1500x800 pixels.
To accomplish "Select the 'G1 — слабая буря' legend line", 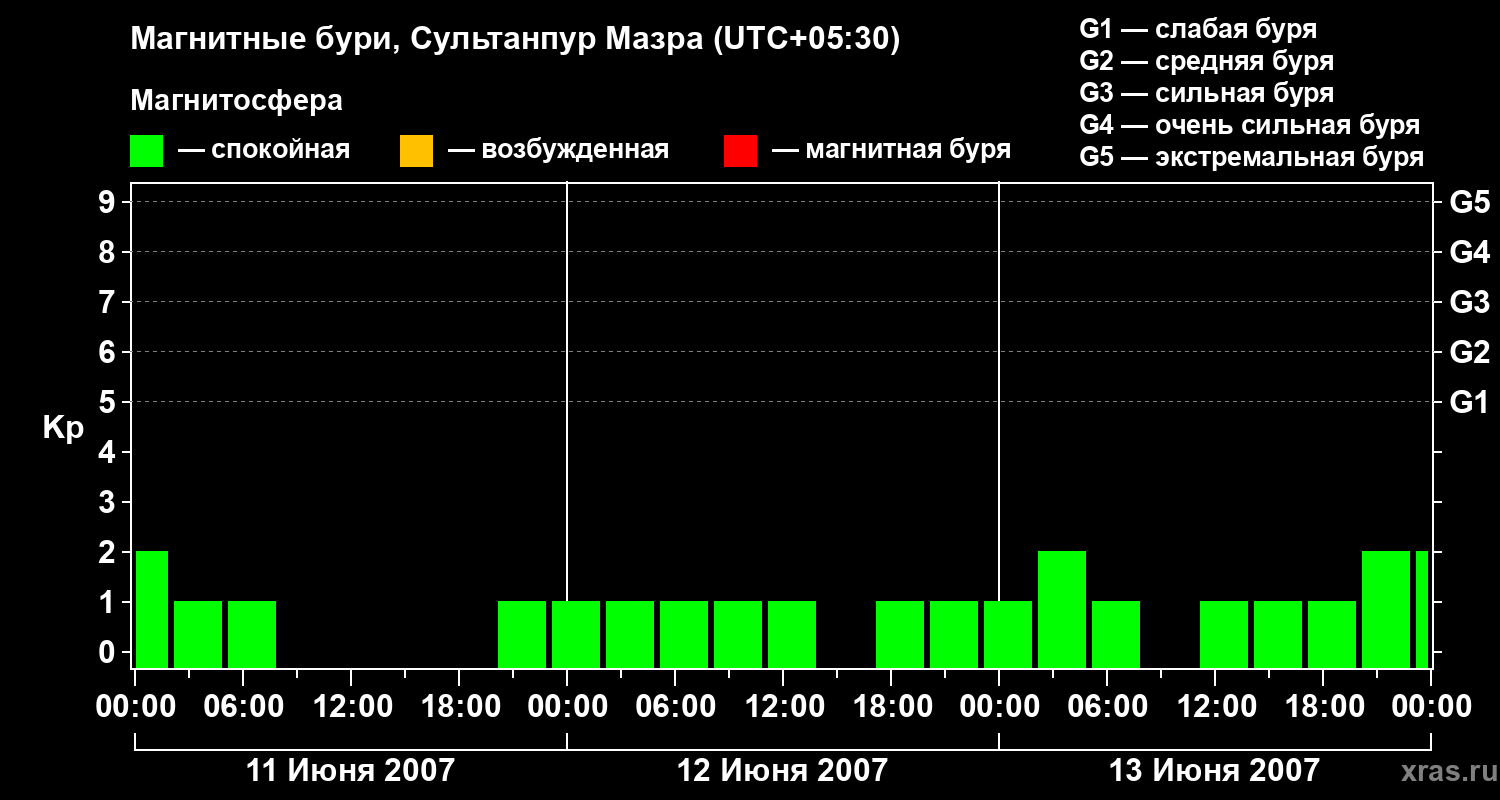I will coord(1198,28).
